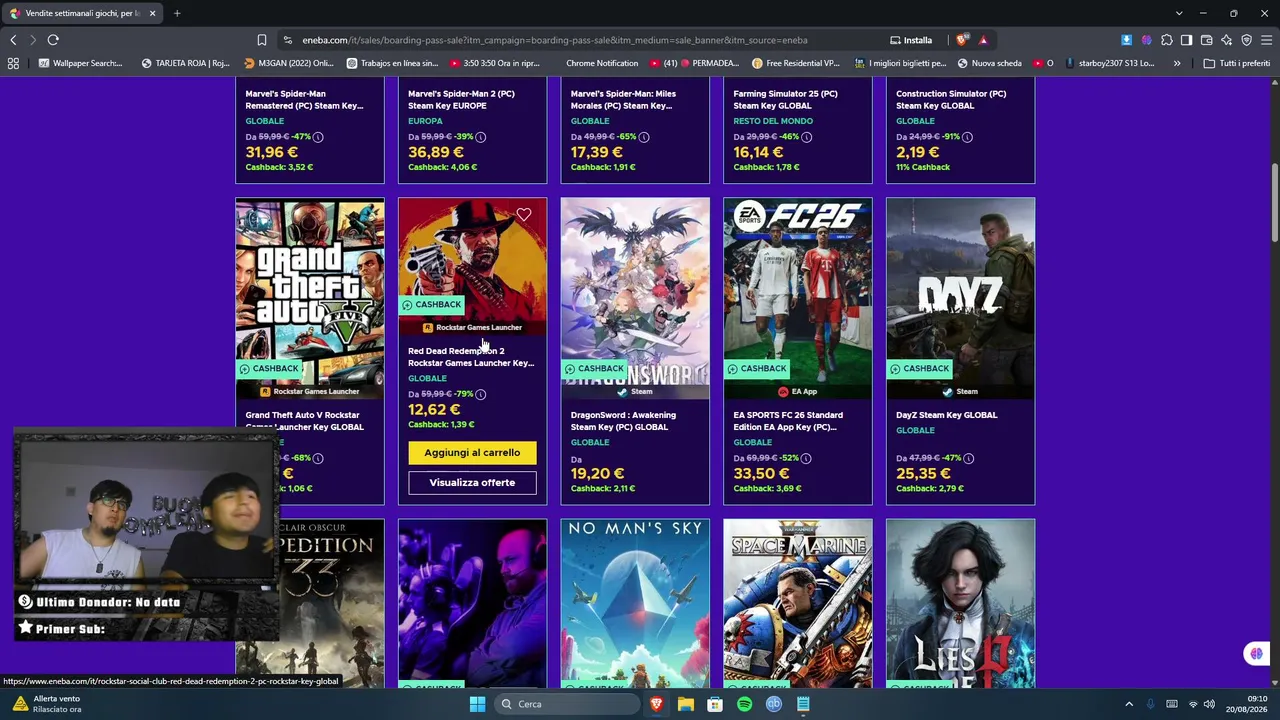
Task: Open Lies of P cover thumbnail
Action: click(960, 603)
